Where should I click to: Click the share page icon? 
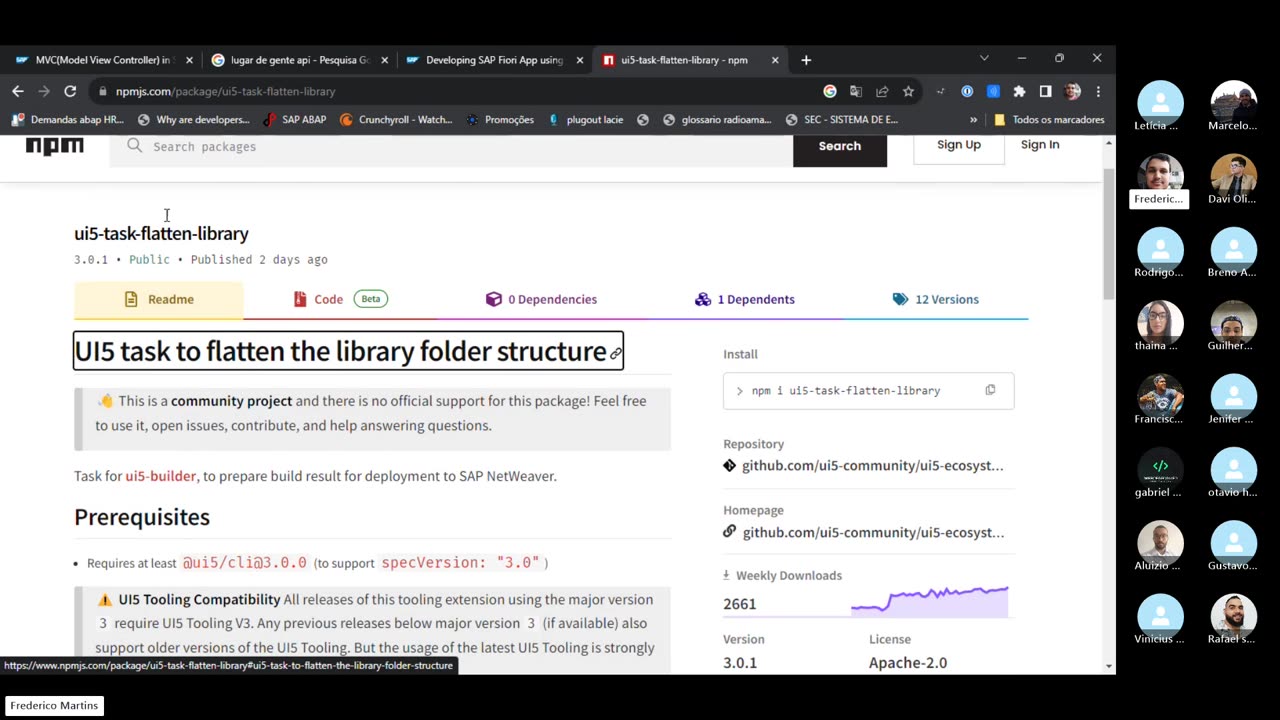(882, 91)
